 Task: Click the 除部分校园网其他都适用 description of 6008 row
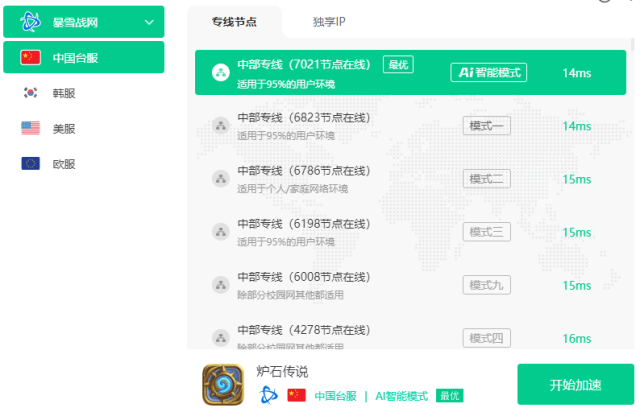click(290, 295)
